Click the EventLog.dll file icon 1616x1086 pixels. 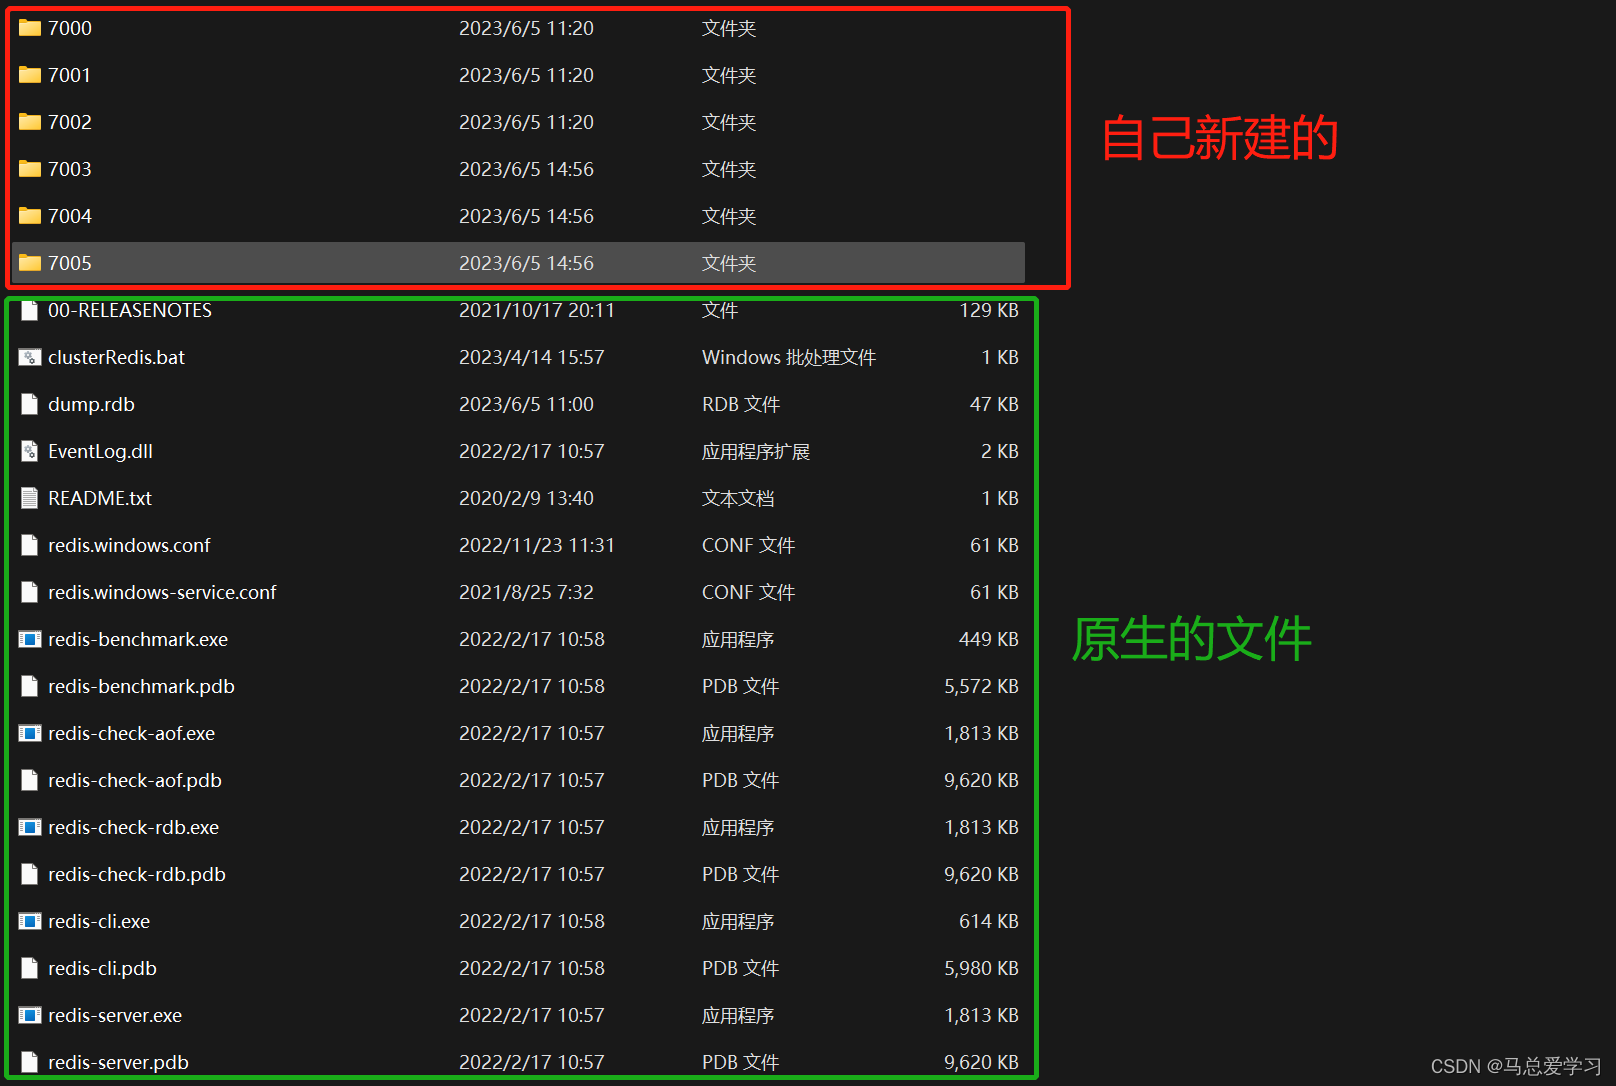click(30, 451)
